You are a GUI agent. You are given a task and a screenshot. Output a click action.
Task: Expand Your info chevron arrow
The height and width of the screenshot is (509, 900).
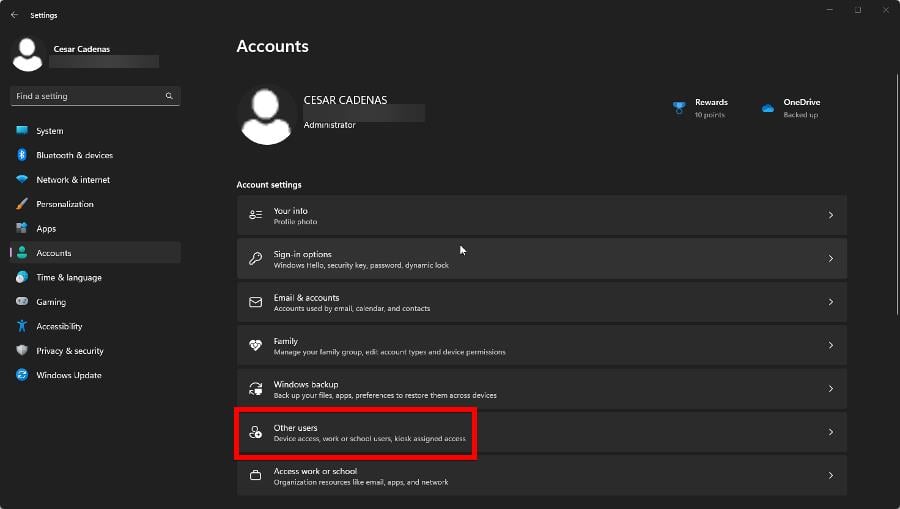(830, 215)
